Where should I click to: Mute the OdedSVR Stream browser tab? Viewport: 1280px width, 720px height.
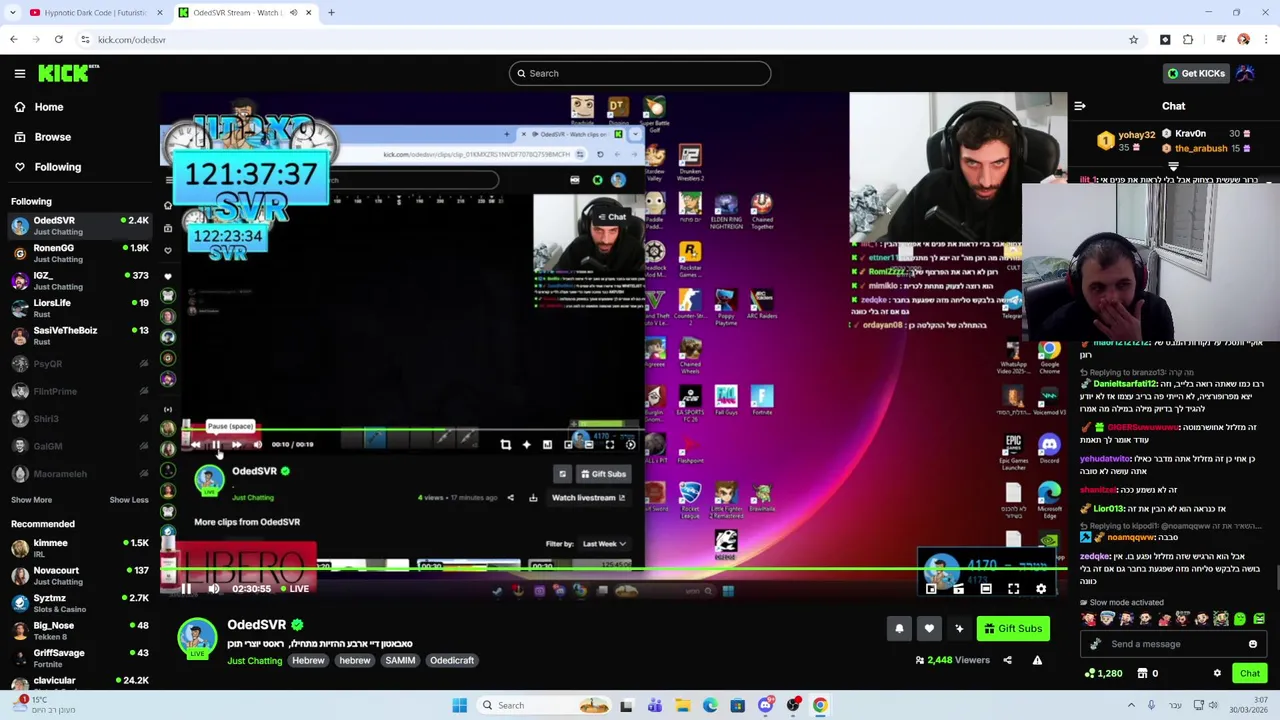click(x=293, y=13)
